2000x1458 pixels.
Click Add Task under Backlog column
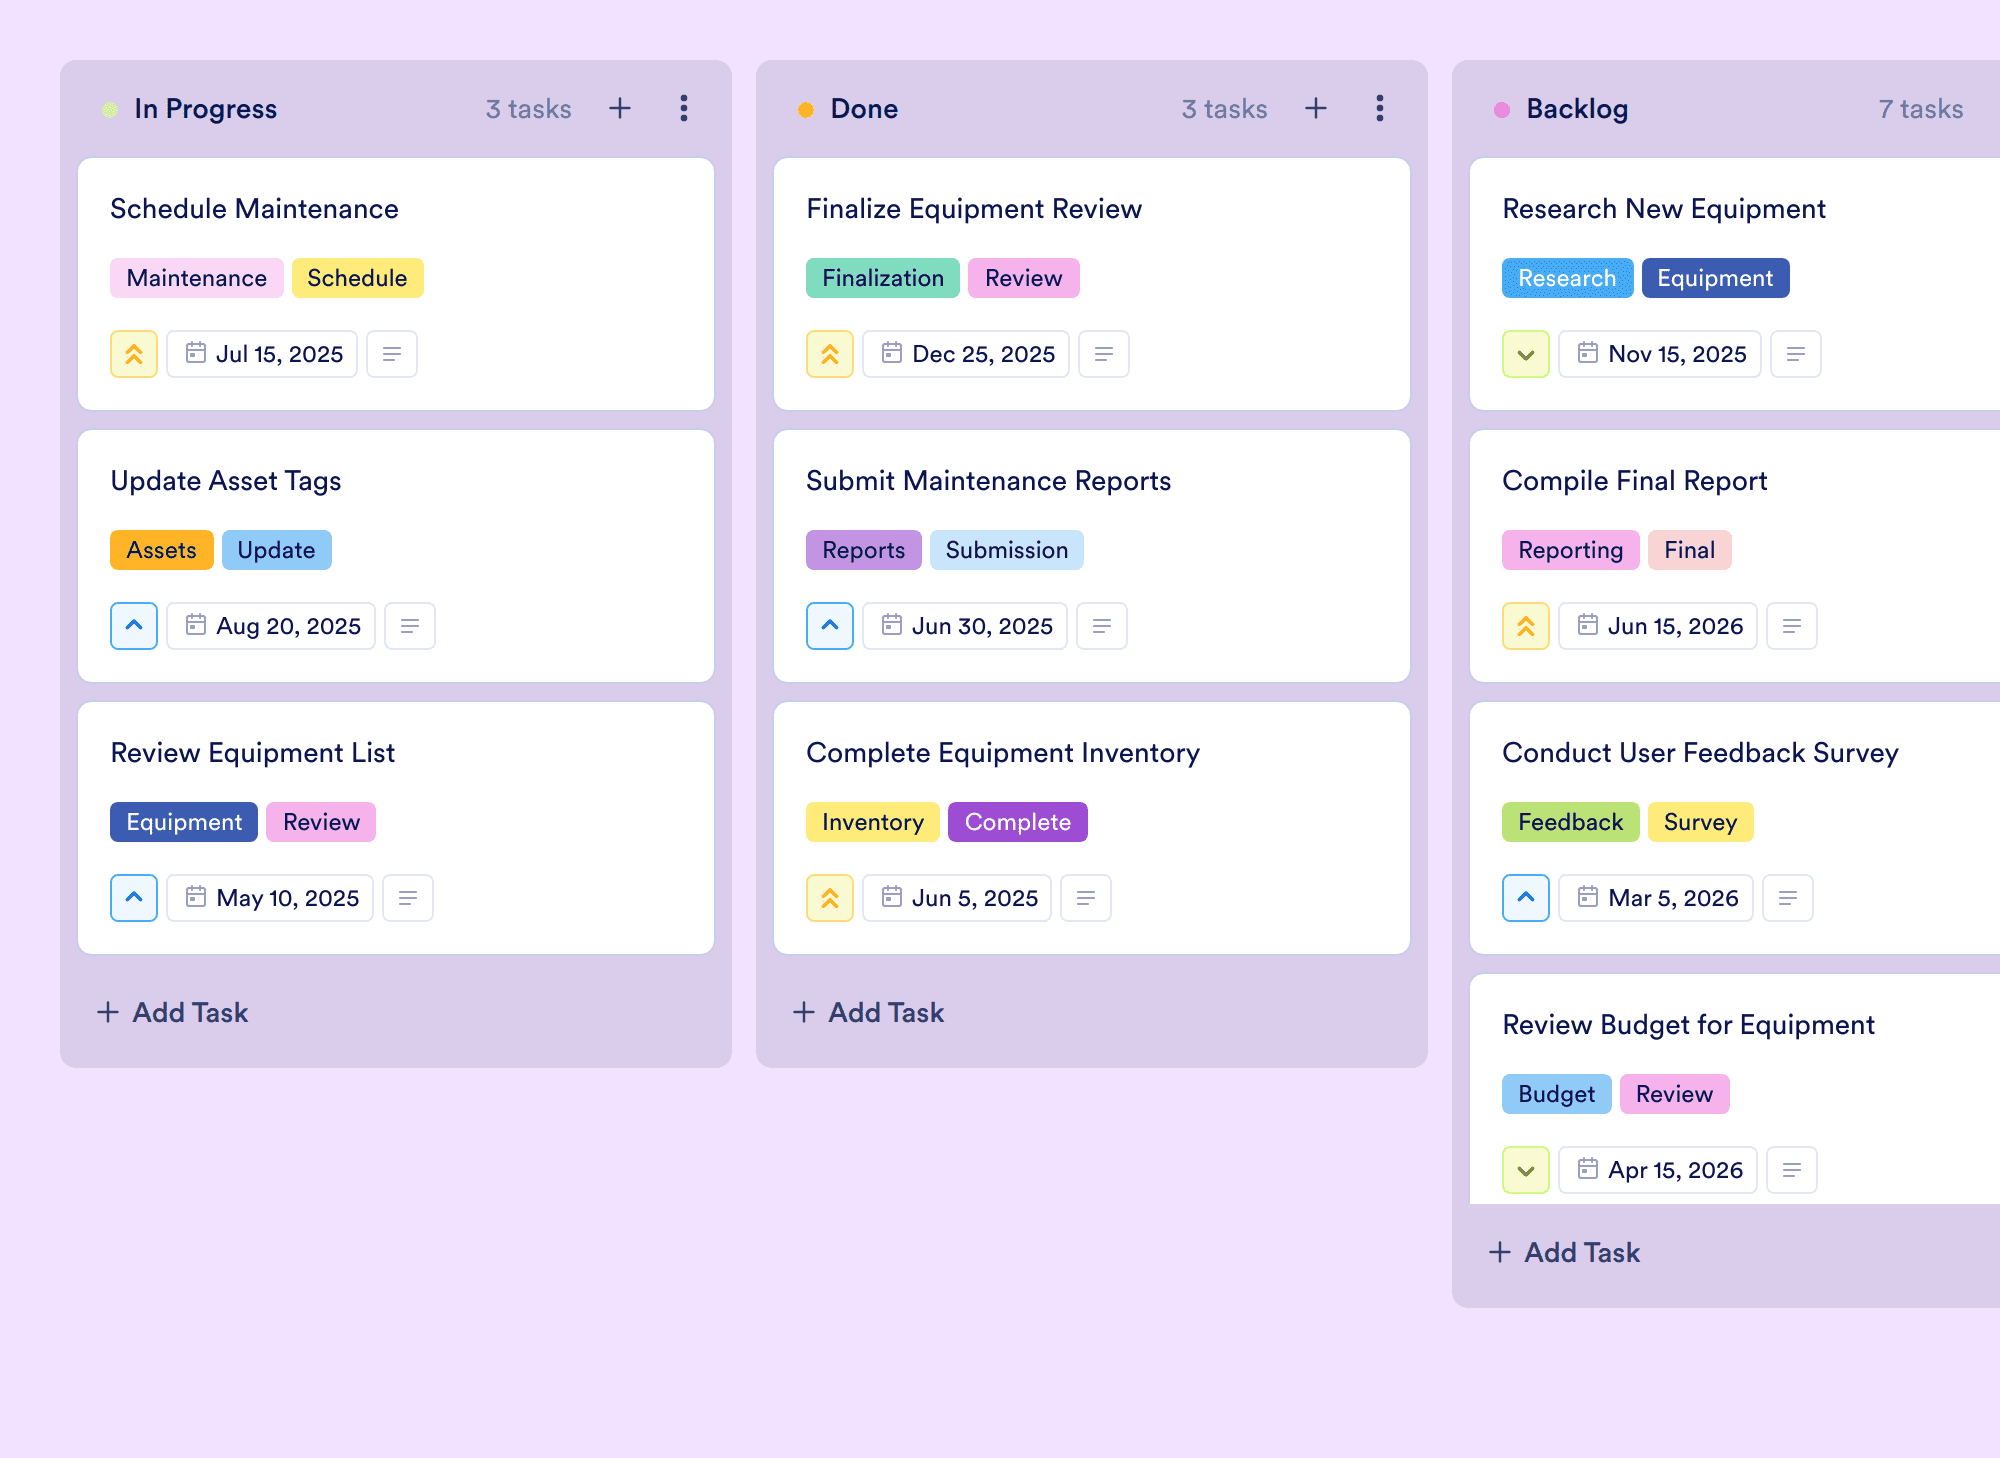[x=1565, y=1252]
